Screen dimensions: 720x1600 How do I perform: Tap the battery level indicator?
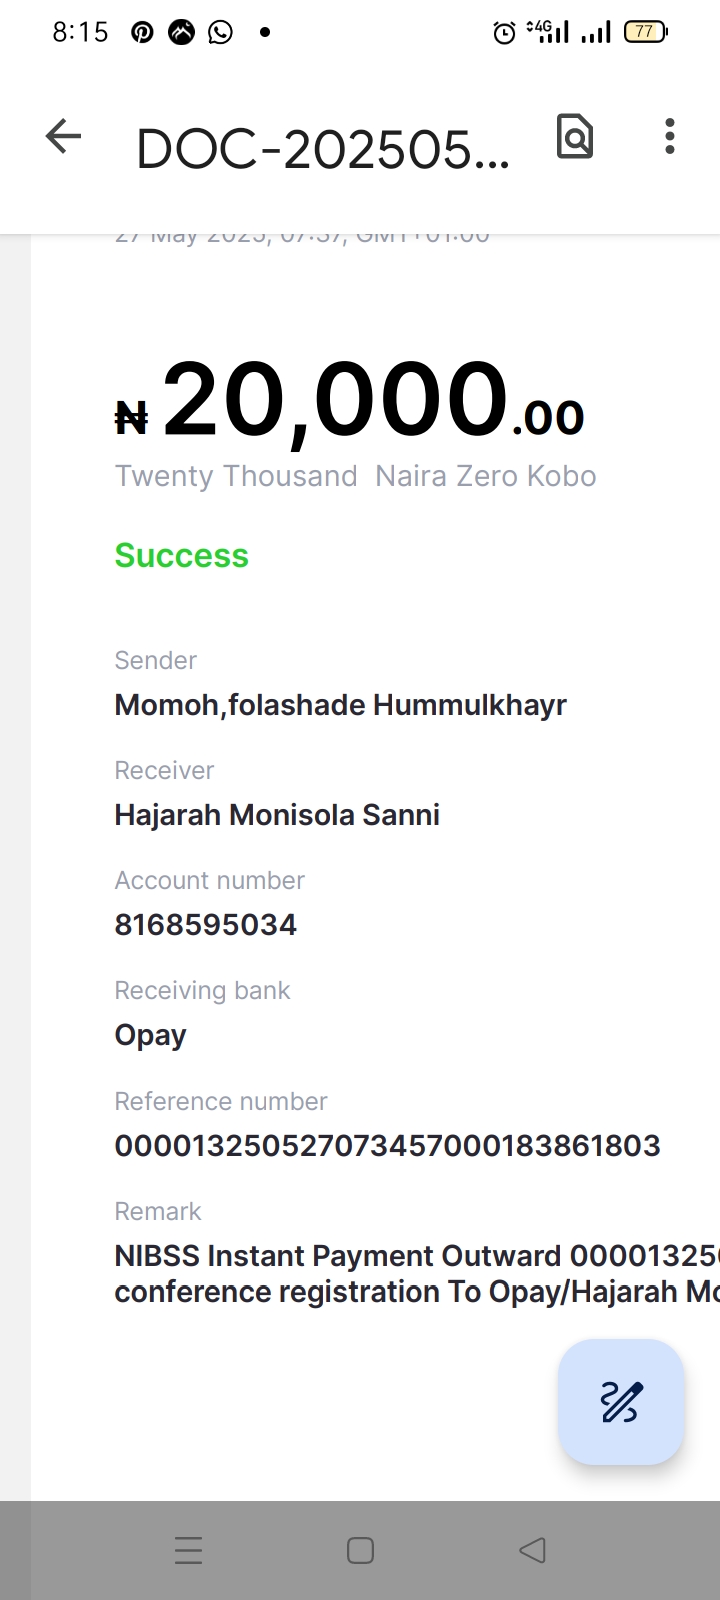pos(645,32)
